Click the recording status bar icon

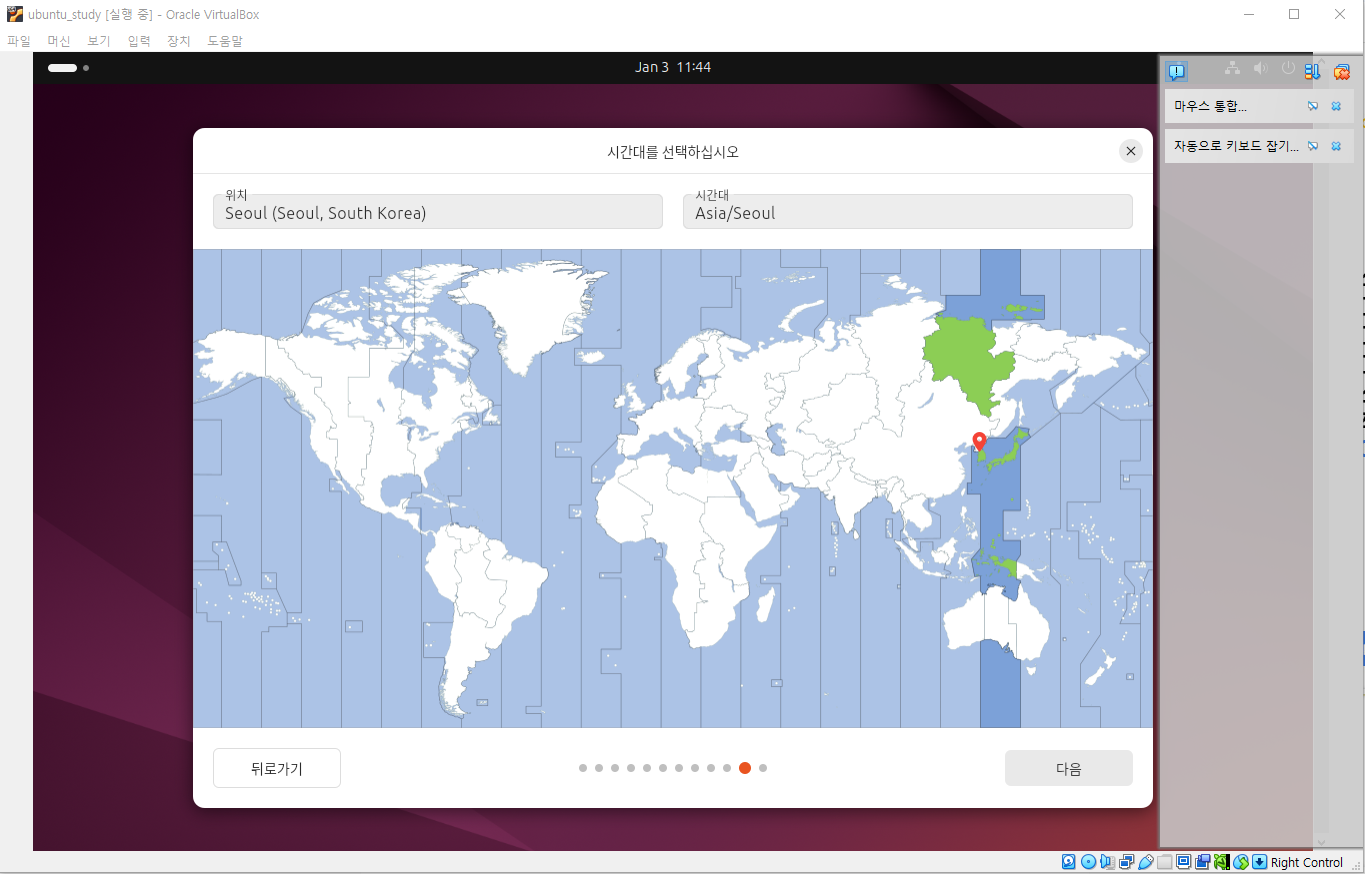(x=1202, y=862)
